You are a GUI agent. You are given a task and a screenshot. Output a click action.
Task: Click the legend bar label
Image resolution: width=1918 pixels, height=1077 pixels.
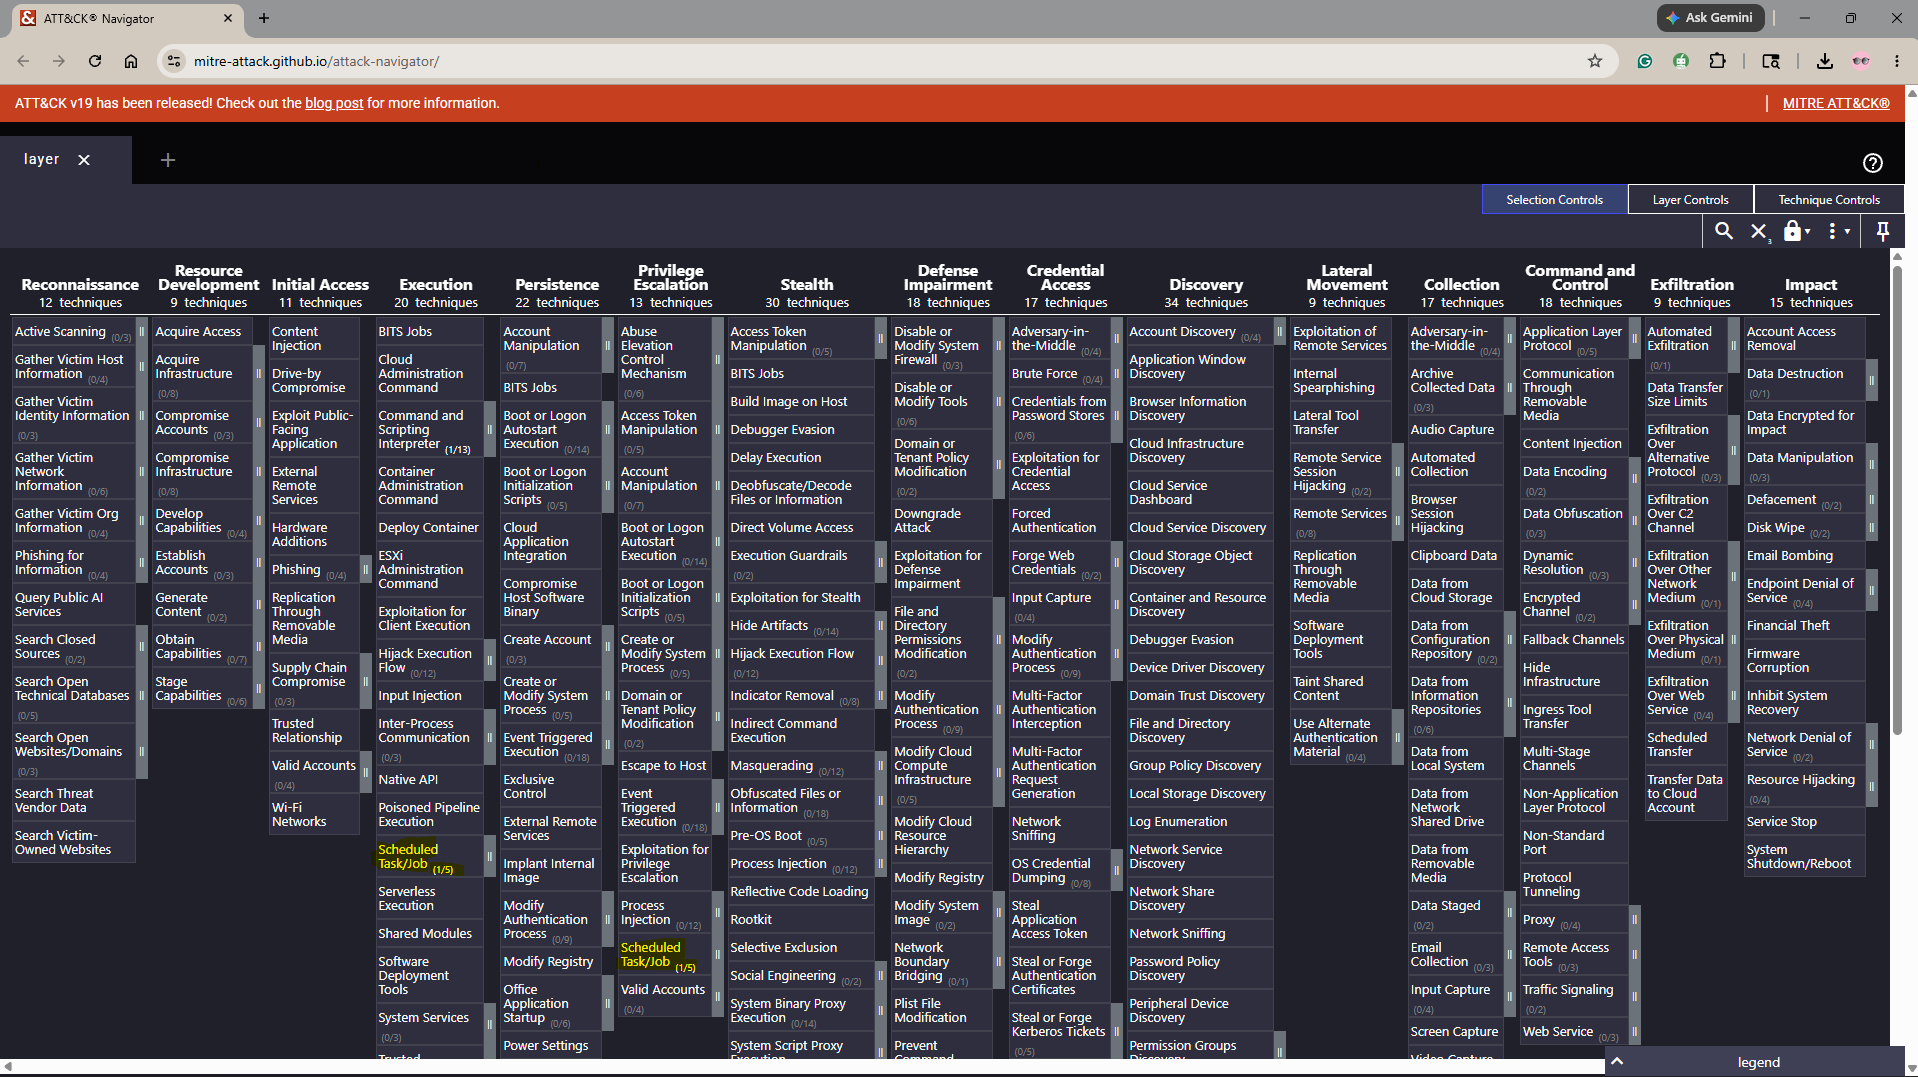(x=1758, y=1062)
